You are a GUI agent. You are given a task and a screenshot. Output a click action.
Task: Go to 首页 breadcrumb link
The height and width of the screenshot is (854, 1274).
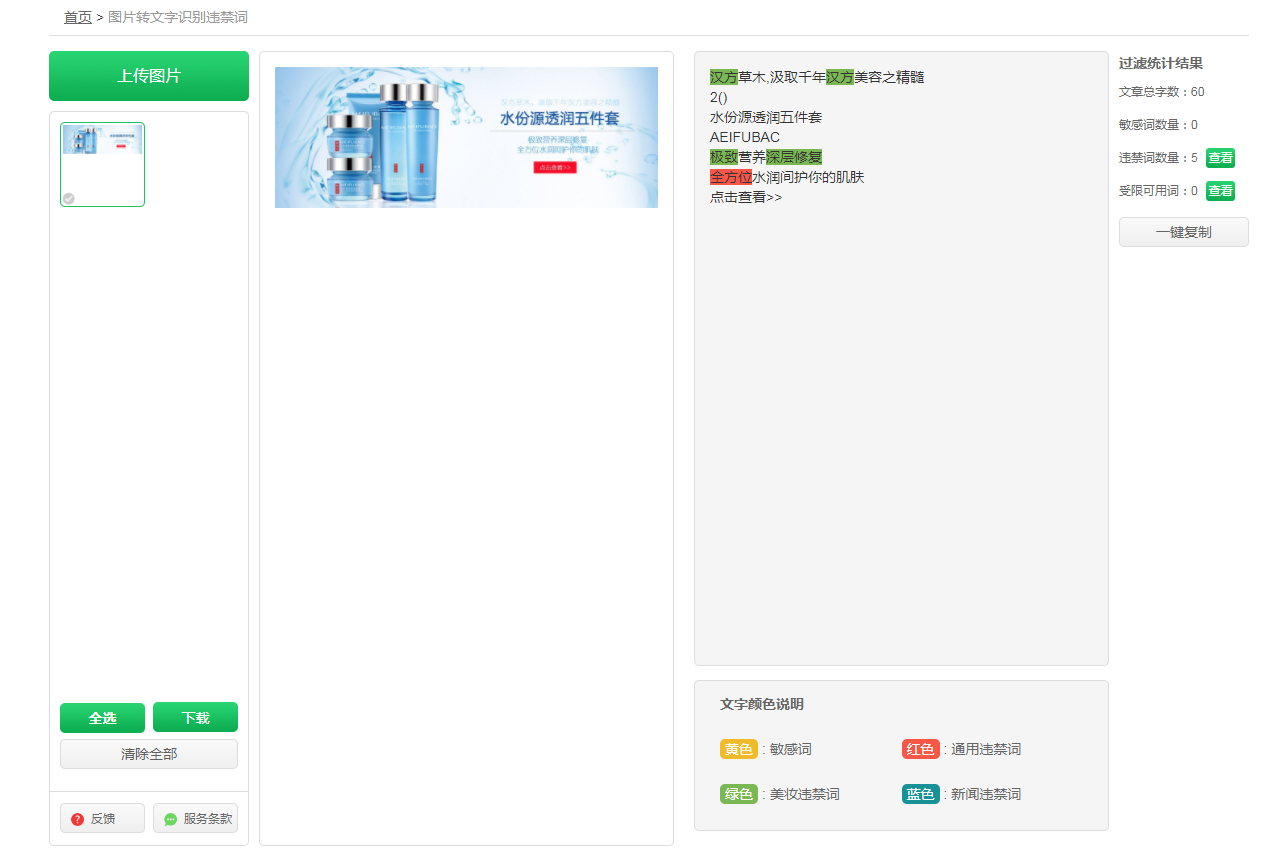pyautogui.click(x=78, y=17)
